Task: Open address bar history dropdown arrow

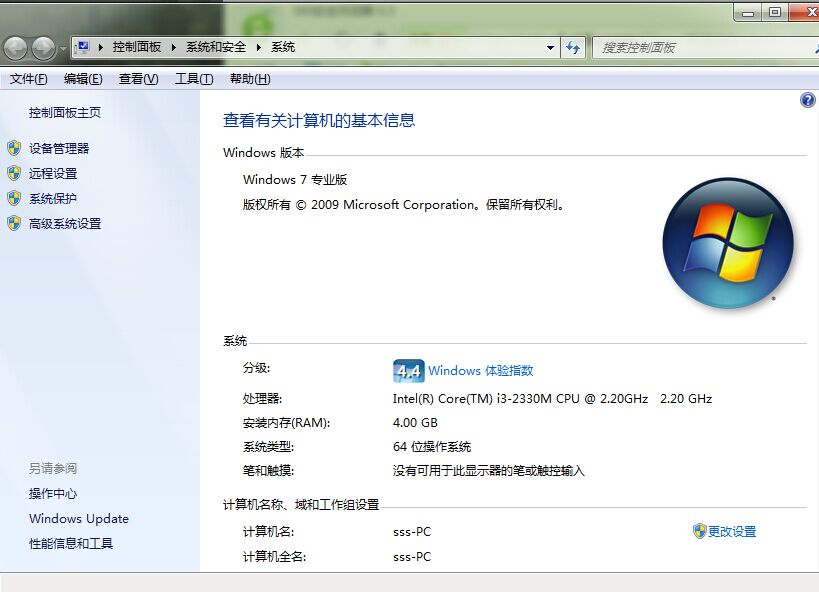Action: [x=550, y=48]
